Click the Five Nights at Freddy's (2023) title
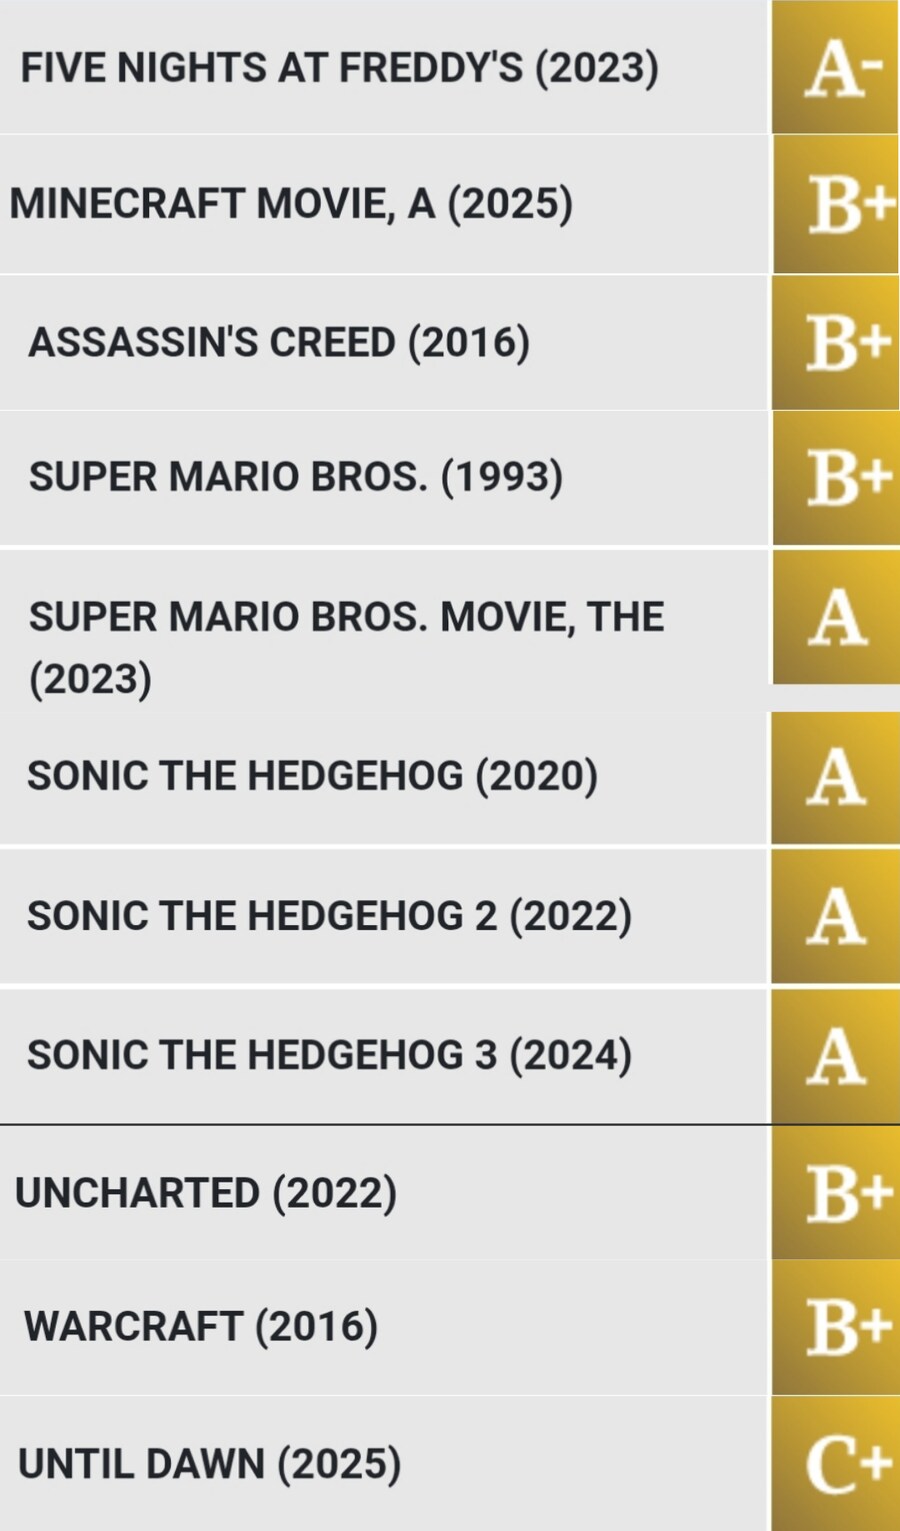The image size is (900, 1531). click(x=339, y=68)
